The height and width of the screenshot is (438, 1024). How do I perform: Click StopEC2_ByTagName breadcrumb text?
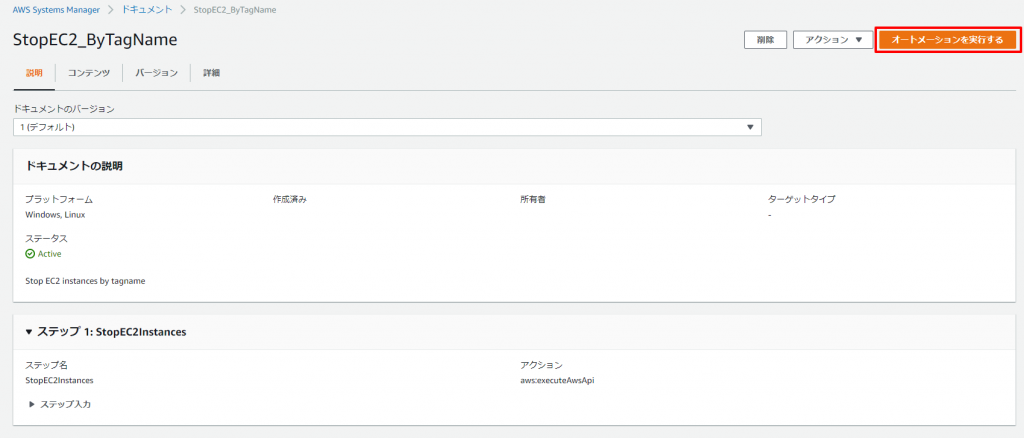coord(234,10)
